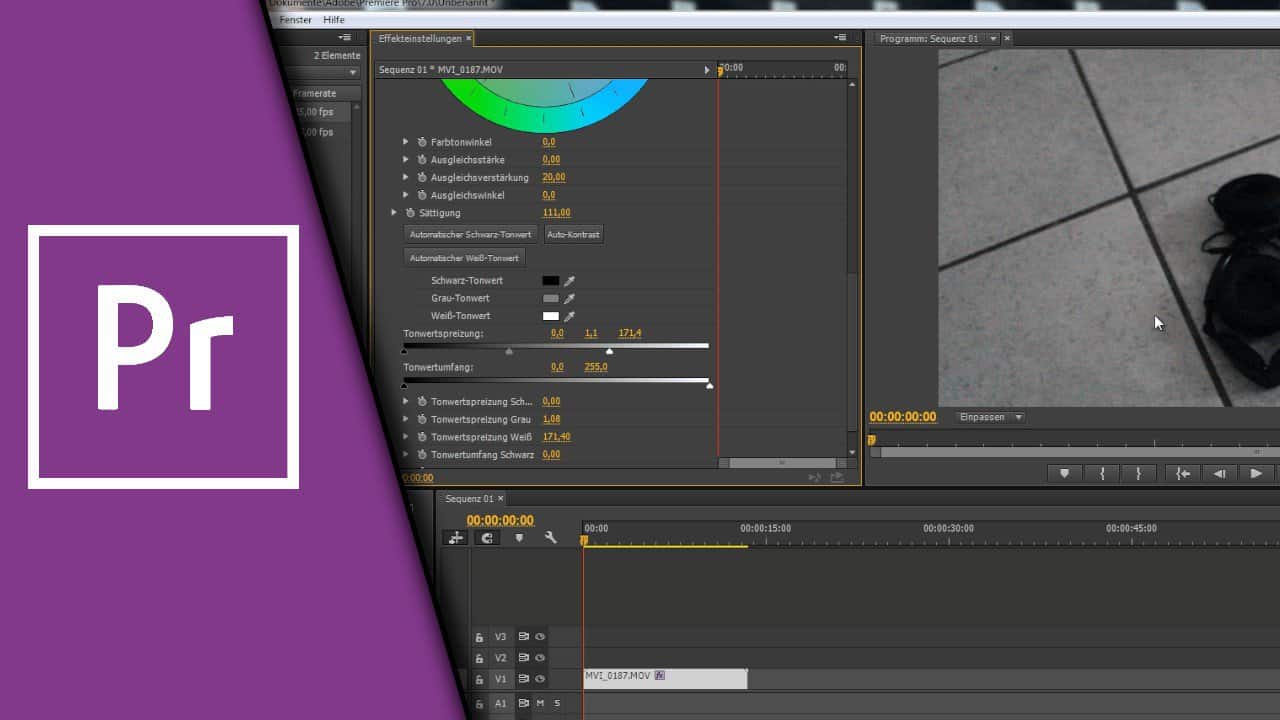Solo audio track A1
This screenshot has height=720, width=1280.
pyautogui.click(x=557, y=703)
